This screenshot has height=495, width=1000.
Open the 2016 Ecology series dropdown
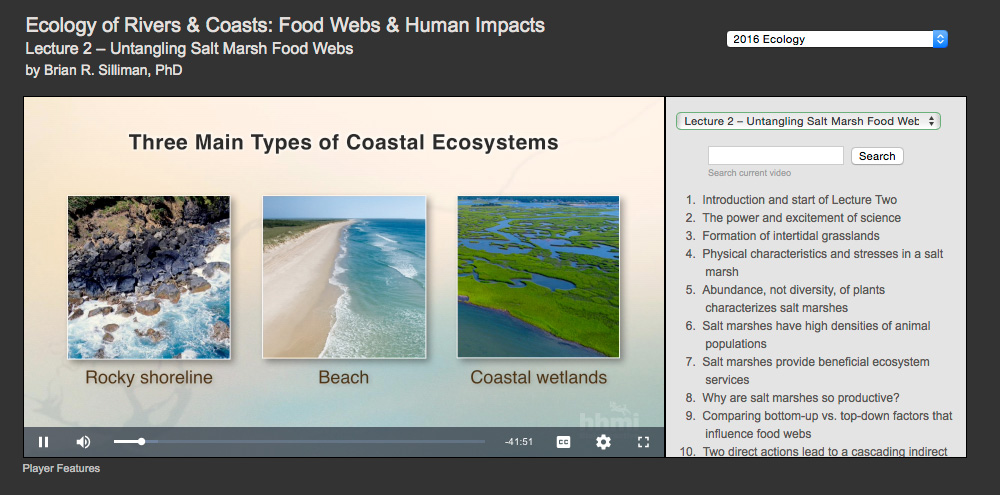point(837,39)
